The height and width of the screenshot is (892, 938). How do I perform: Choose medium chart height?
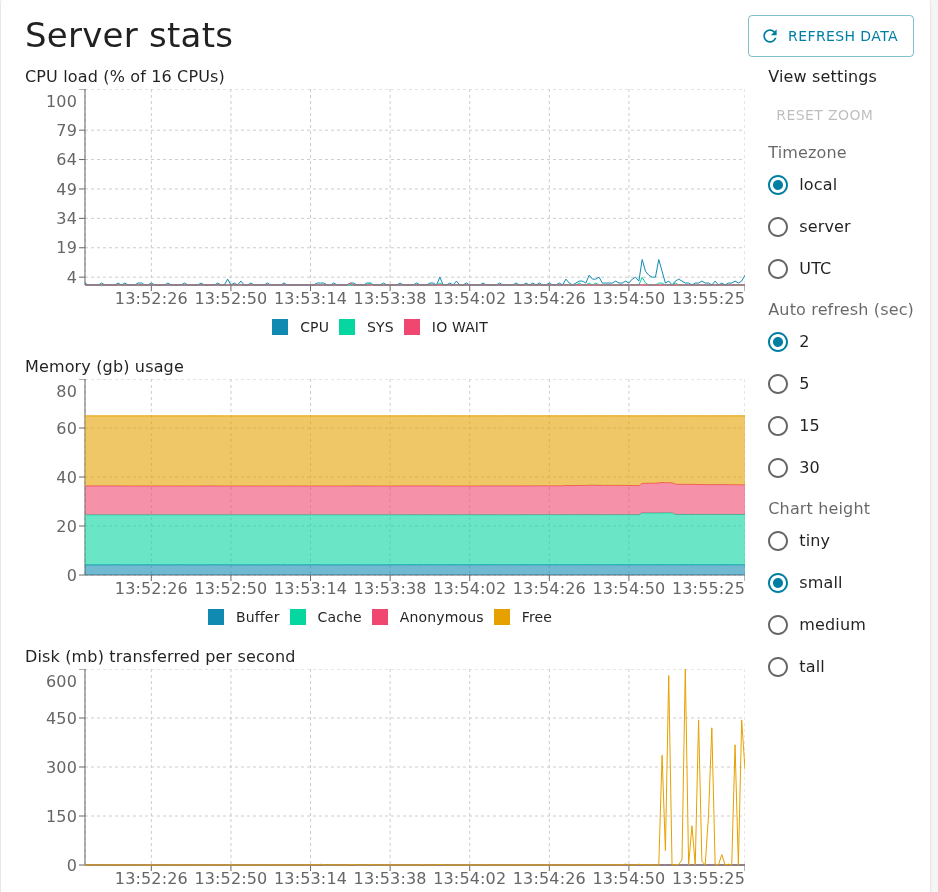[x=778, y=625]
